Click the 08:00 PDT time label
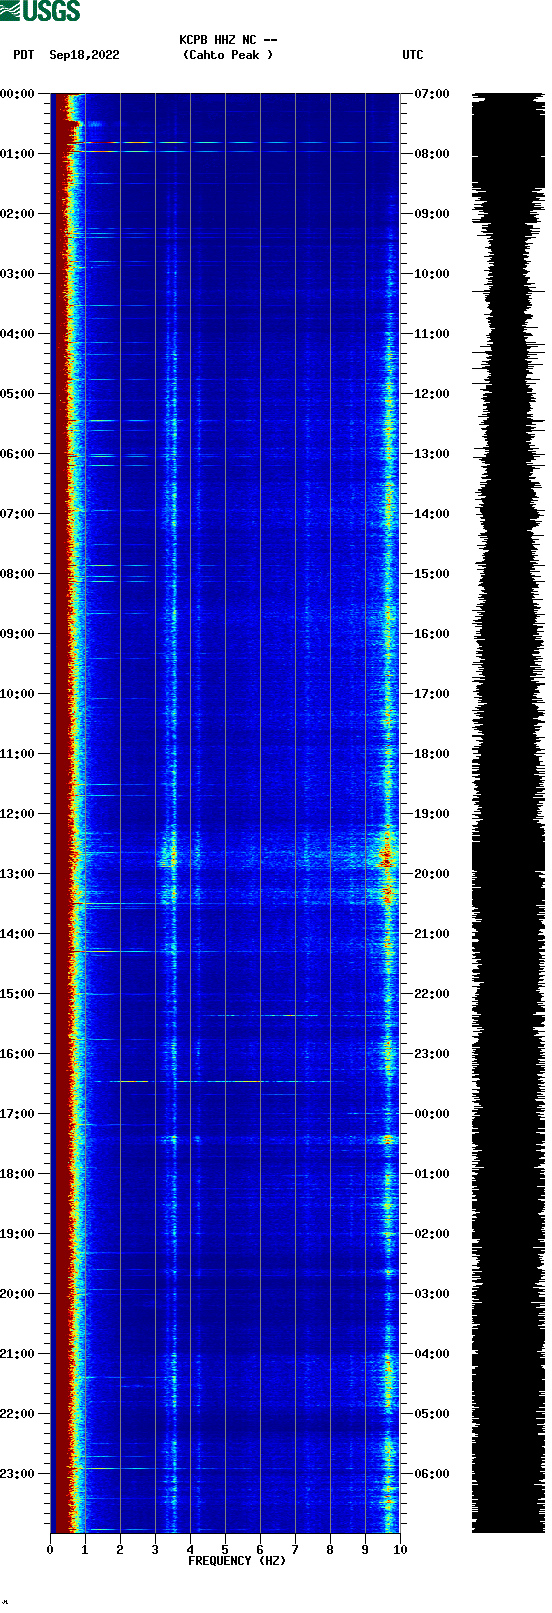Screen dimensions: 552x1613 pyautogui.click(x=17, y=574)
